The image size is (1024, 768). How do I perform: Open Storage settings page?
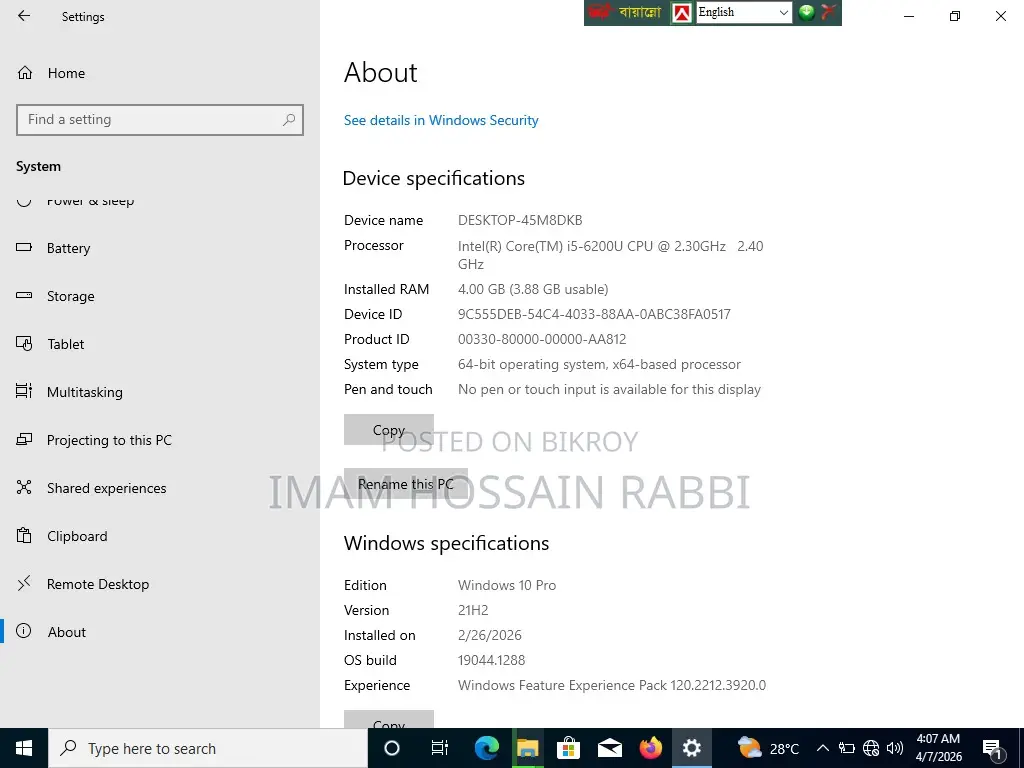71,296
